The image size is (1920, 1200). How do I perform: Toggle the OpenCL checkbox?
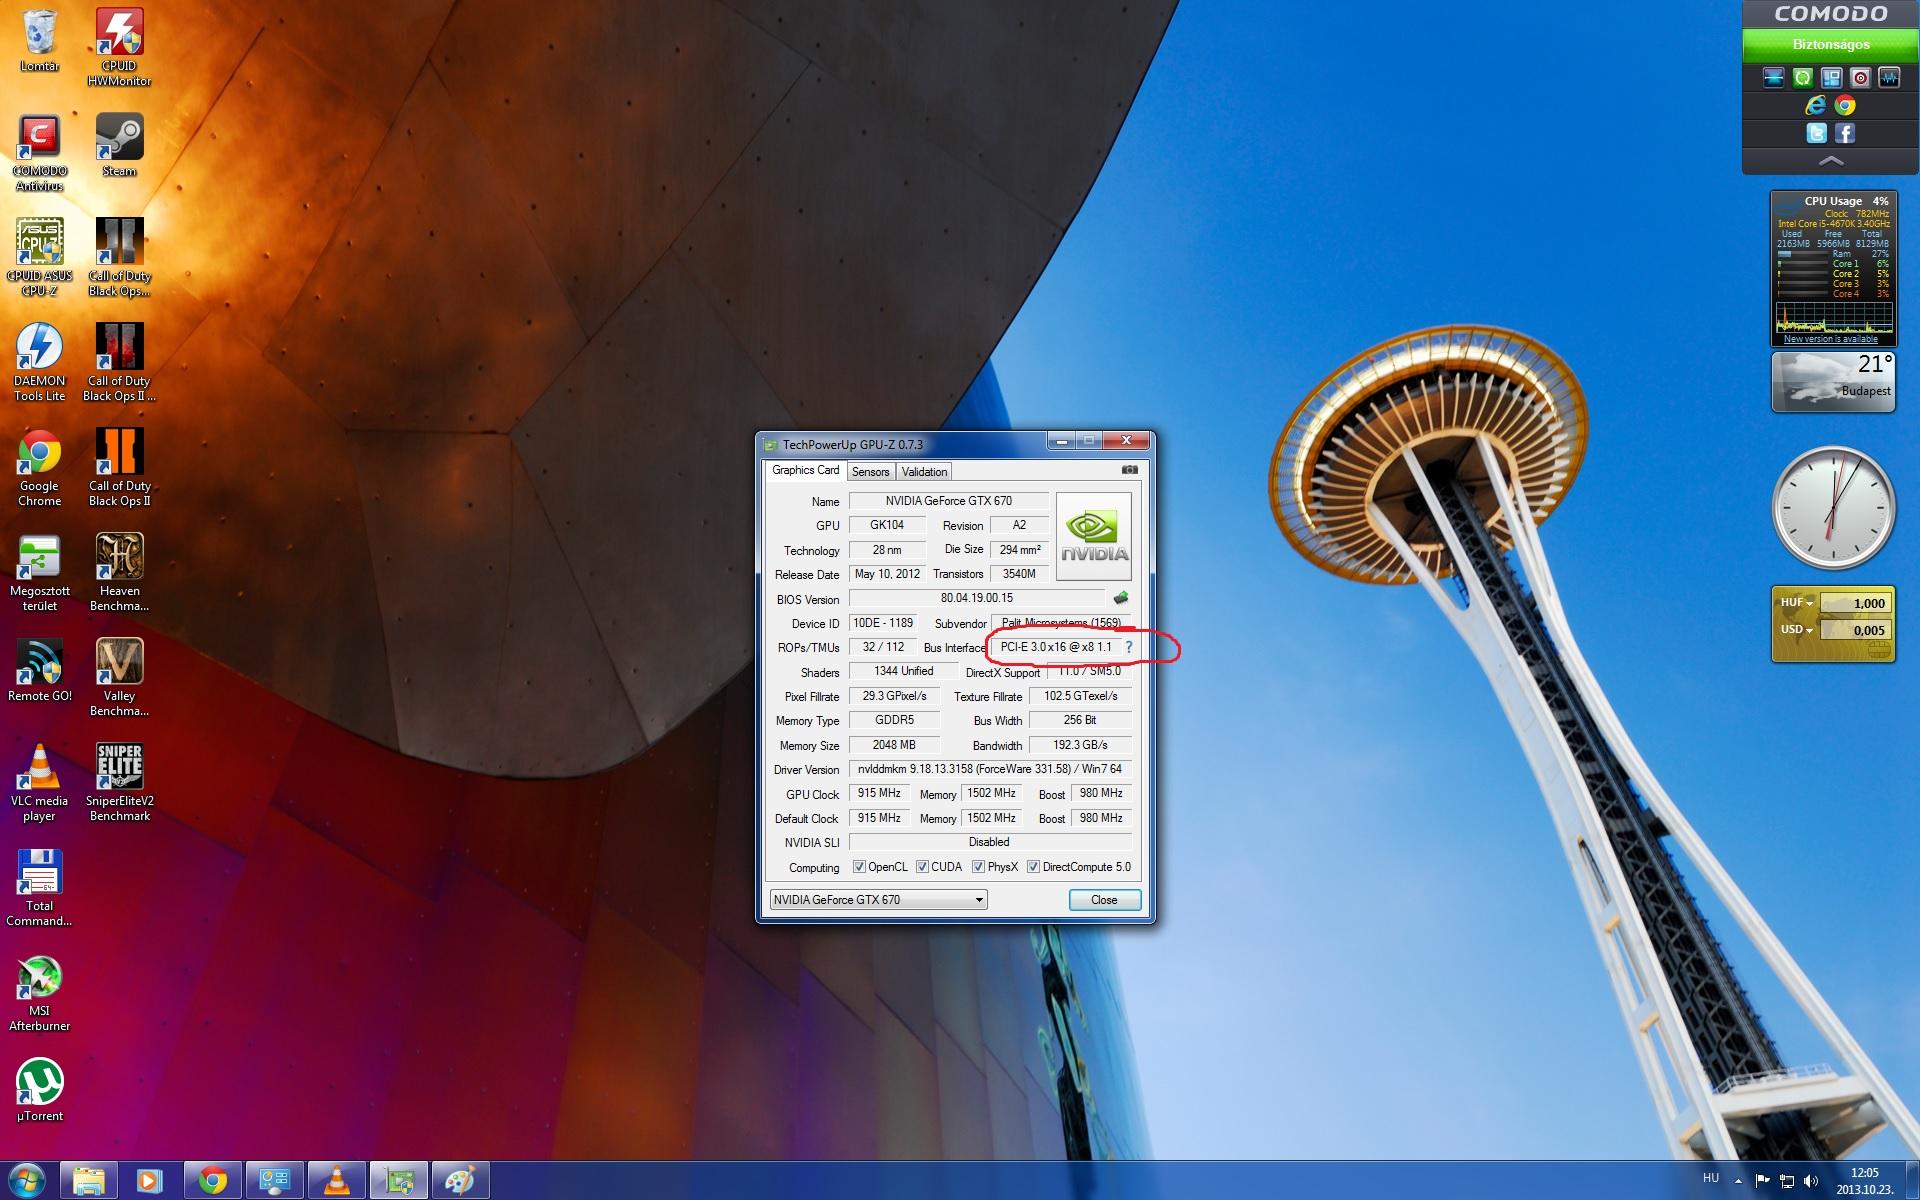pyautogui.click(x=859, y=867)
